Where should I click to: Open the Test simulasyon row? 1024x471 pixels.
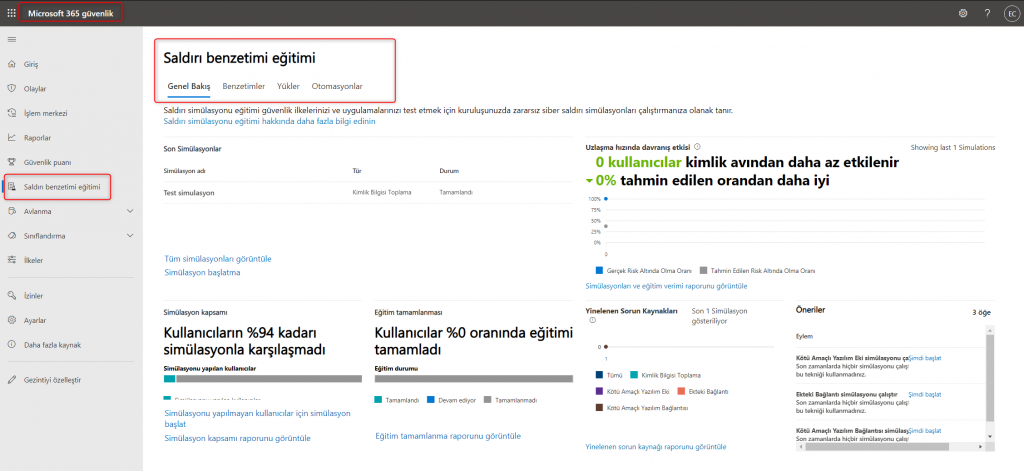[x=190, y=192]
